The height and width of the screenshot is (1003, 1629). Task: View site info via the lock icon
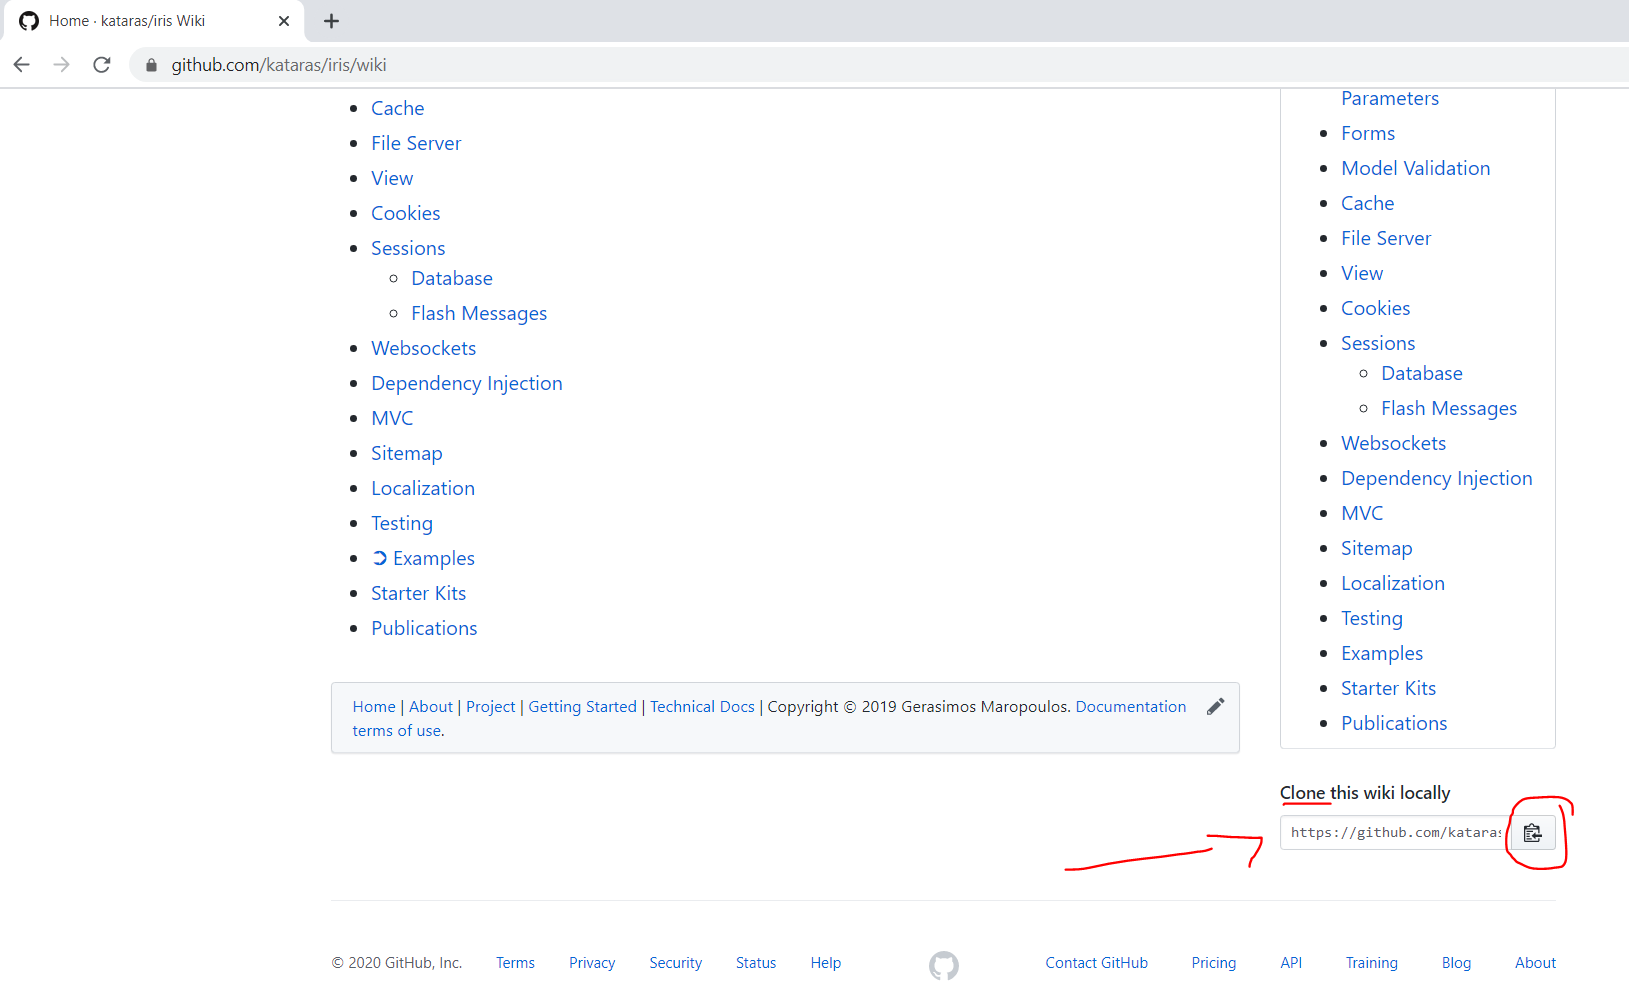coord(152,65)
